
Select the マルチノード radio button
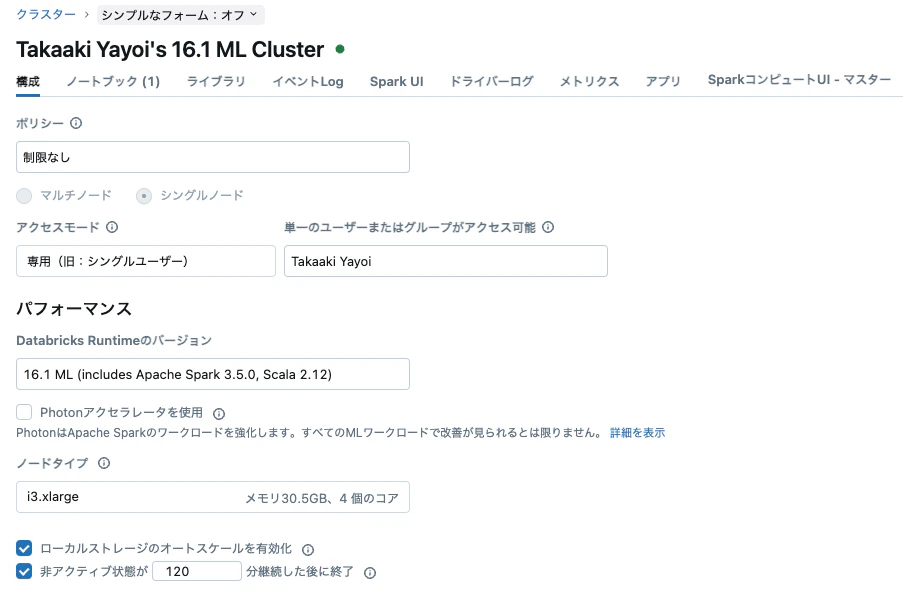(x=24, y=196)
